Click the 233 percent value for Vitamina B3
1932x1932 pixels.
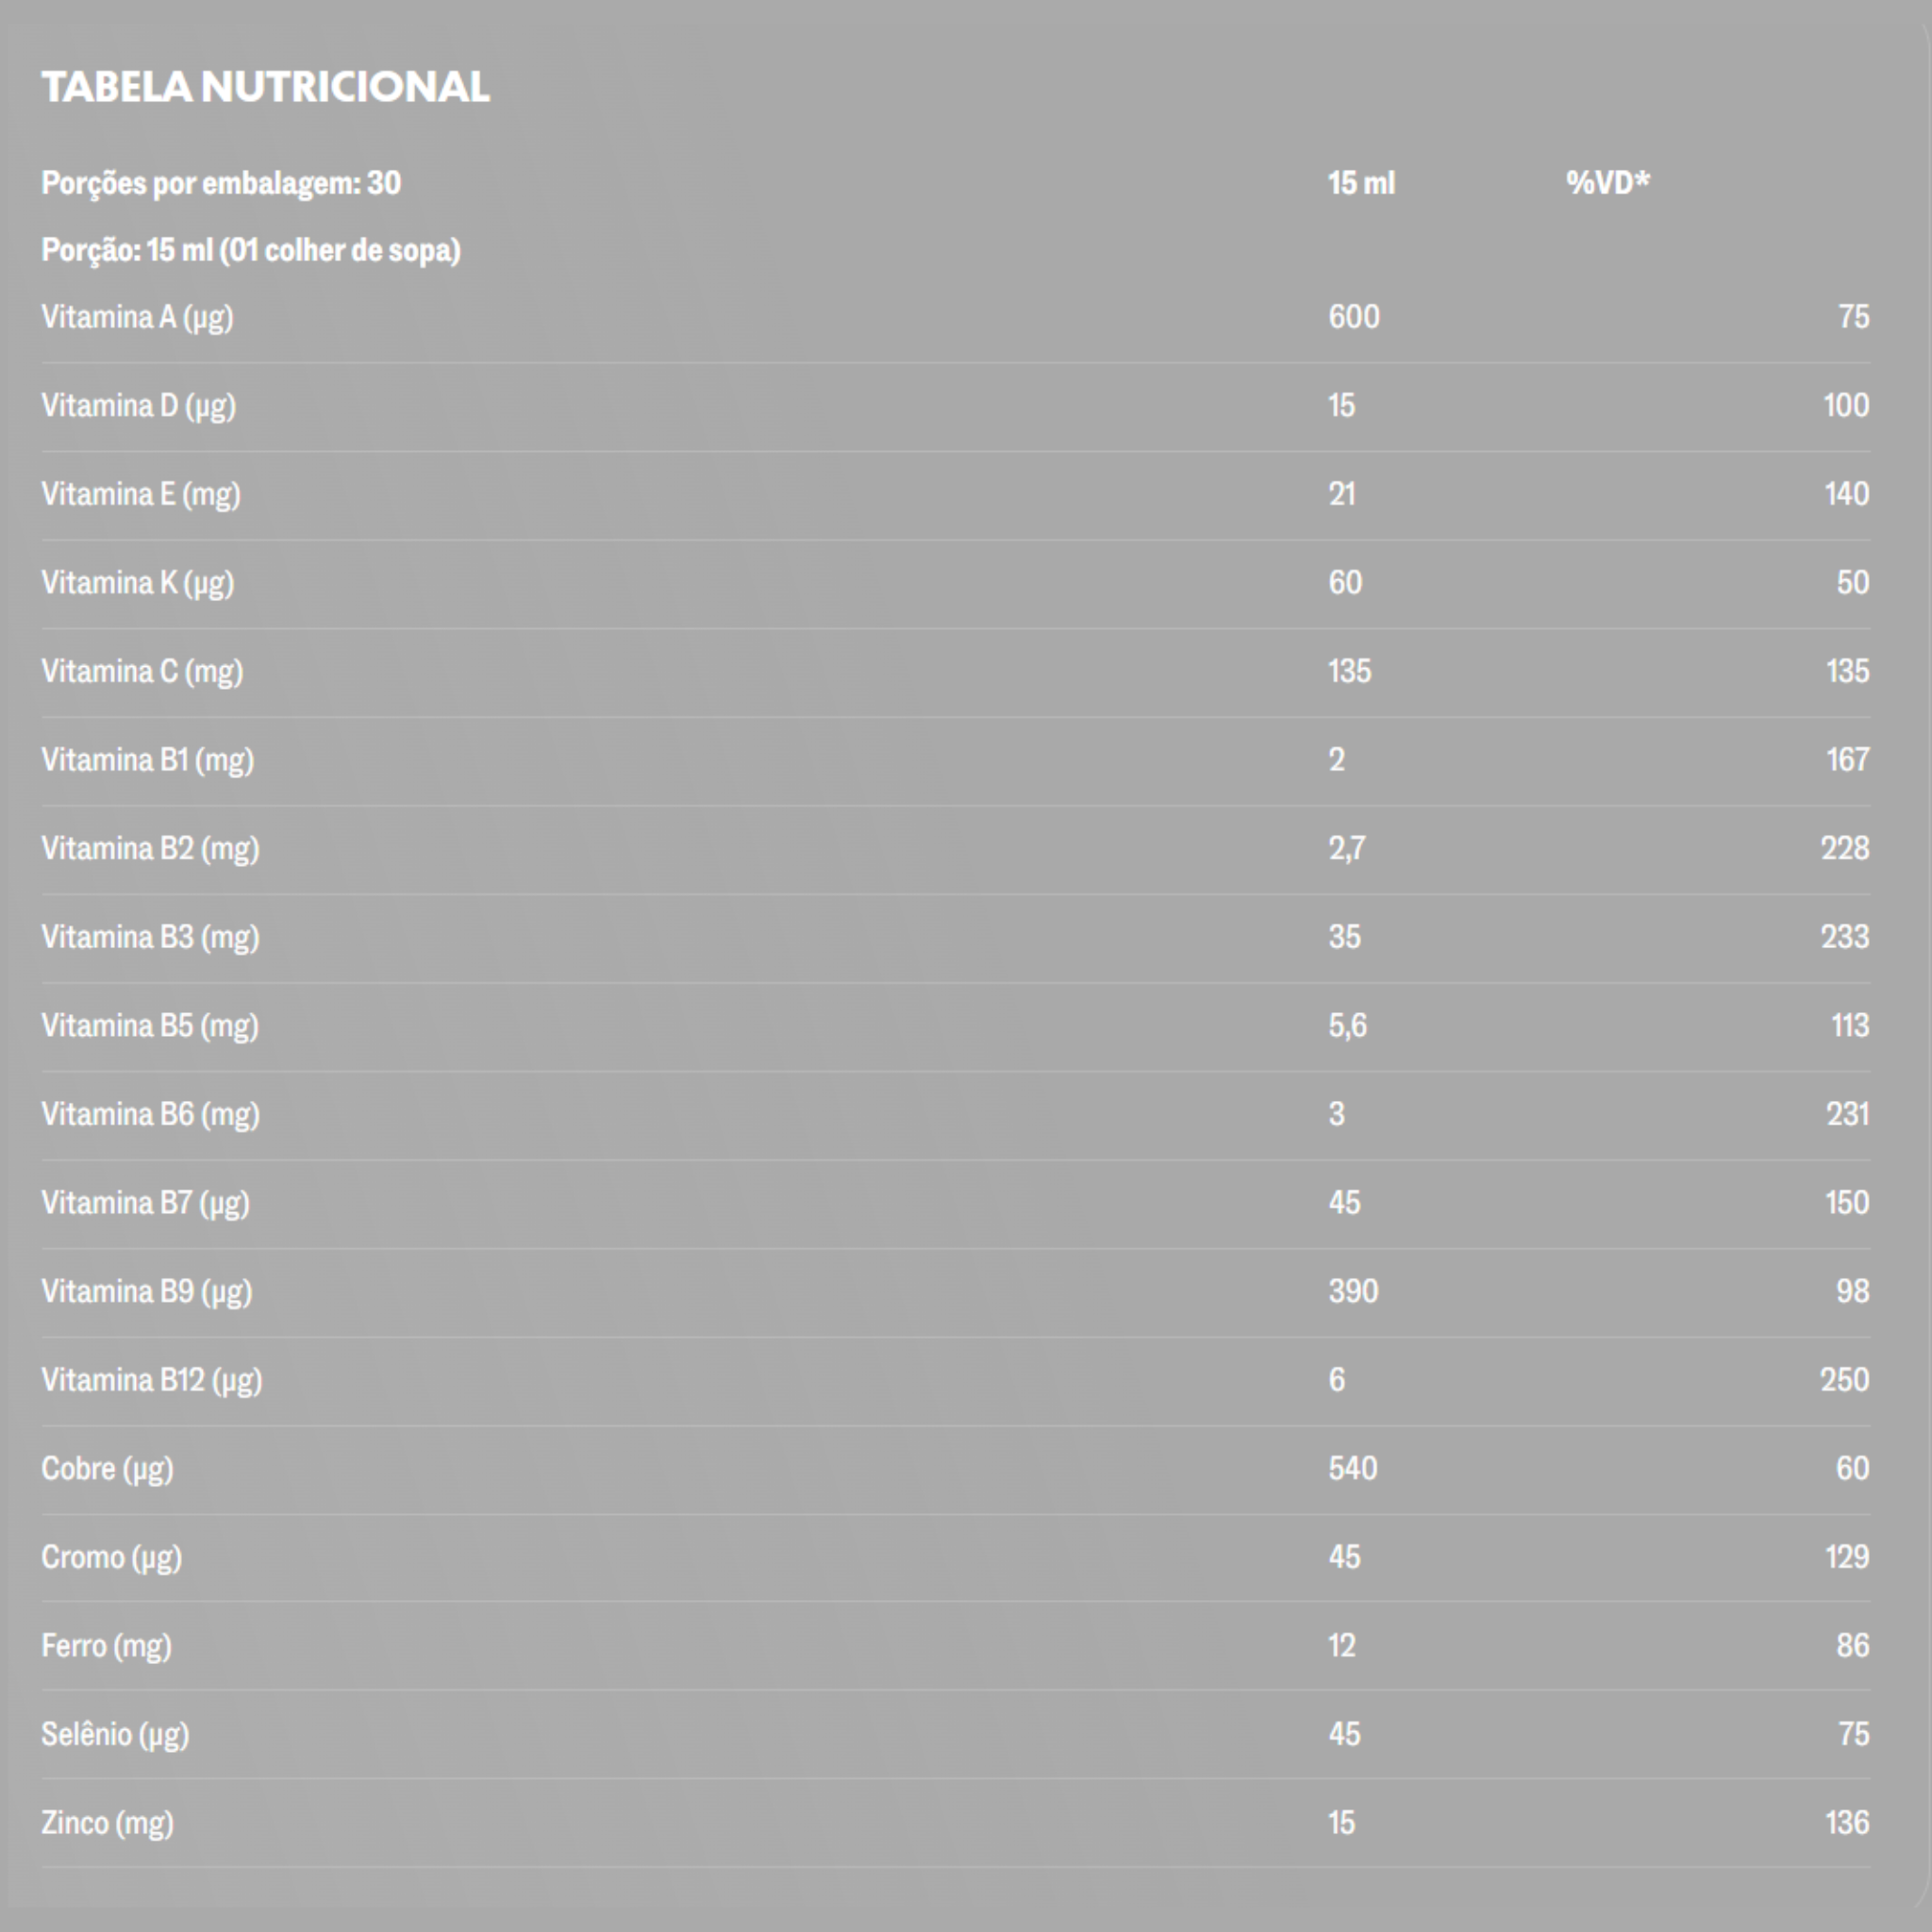click(1845, 936)
